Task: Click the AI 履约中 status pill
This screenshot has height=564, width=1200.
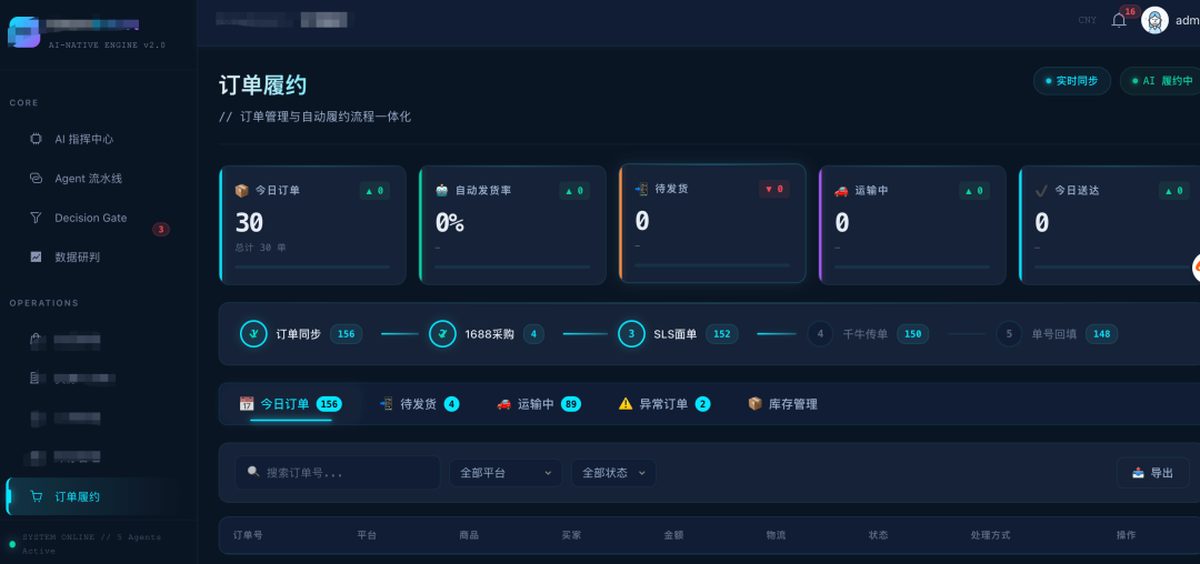Action: (1161, 81)
